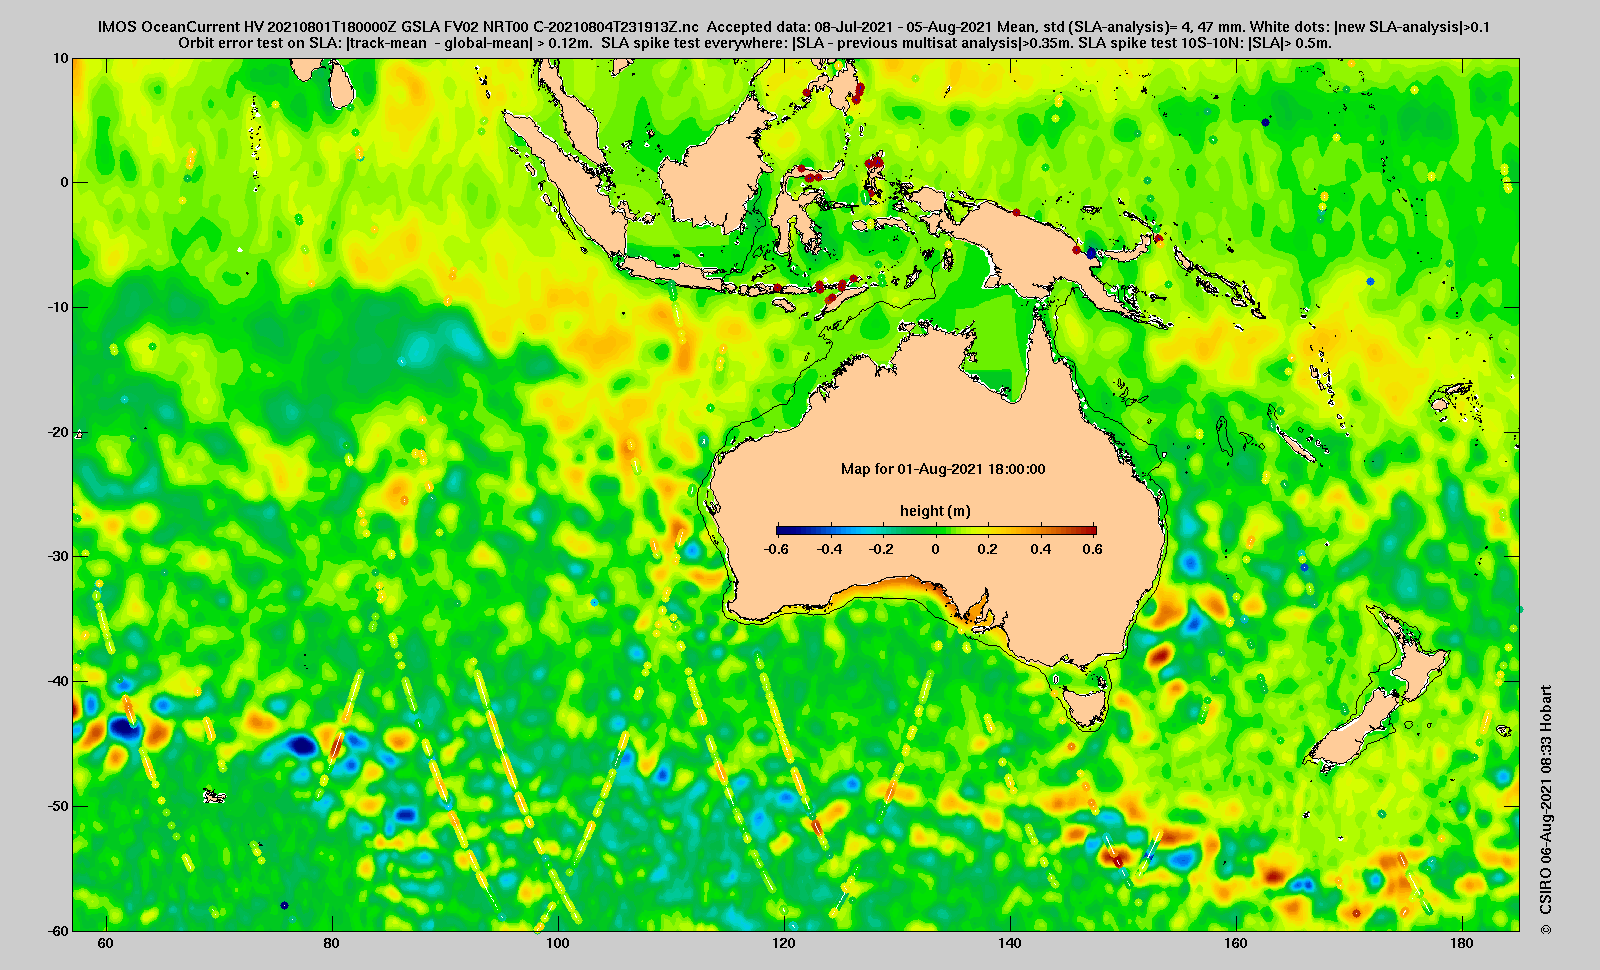The height and width of the screenshot is (970, 1600).
Task: Click the 'CSIRO 06-Aug-2021 08:33 Hobart' credit text
Action: click(1546, 810)
